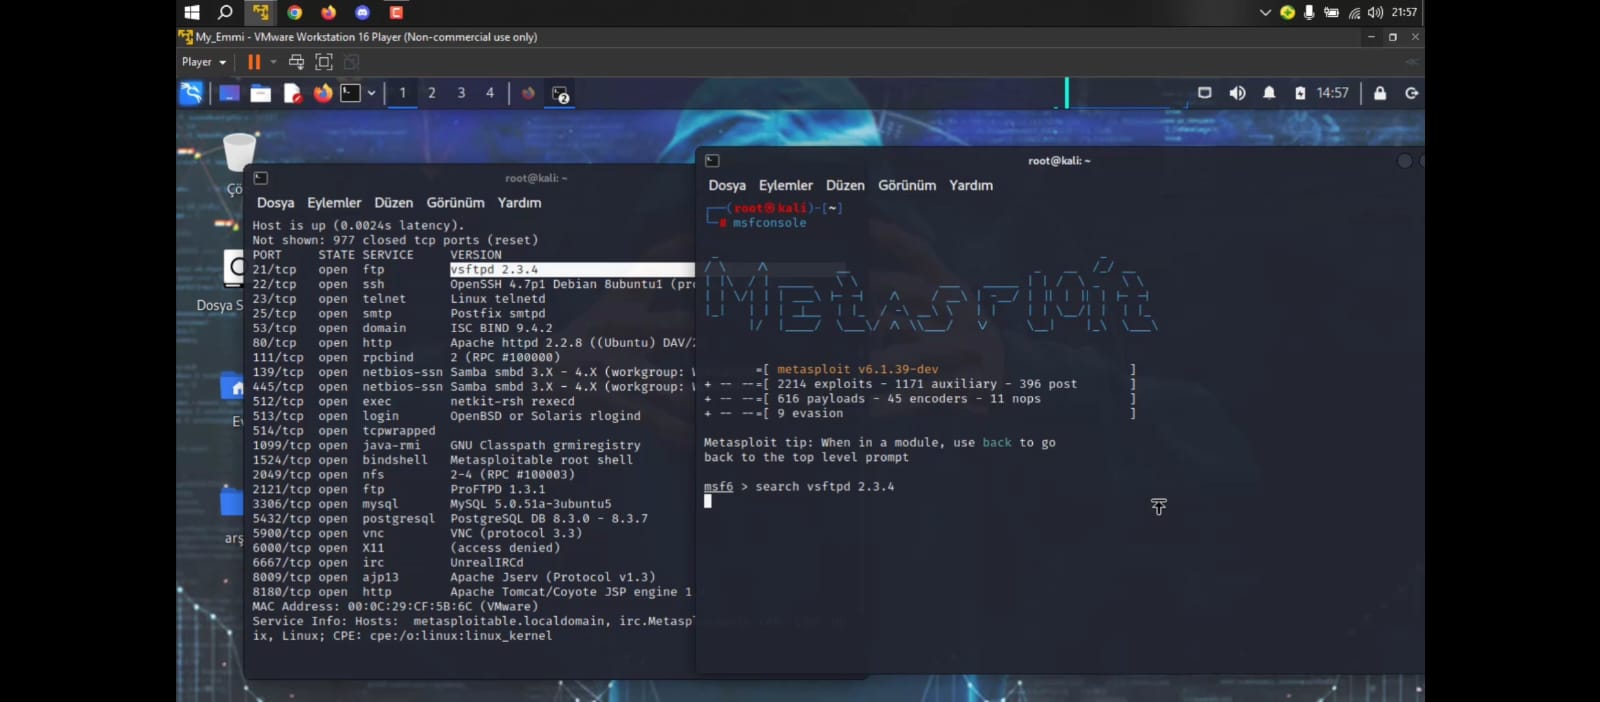Launch Firefox from the Kali panel
This screenshot has height=702, width=1600.
pyautogui.click(x=322, y=93)
